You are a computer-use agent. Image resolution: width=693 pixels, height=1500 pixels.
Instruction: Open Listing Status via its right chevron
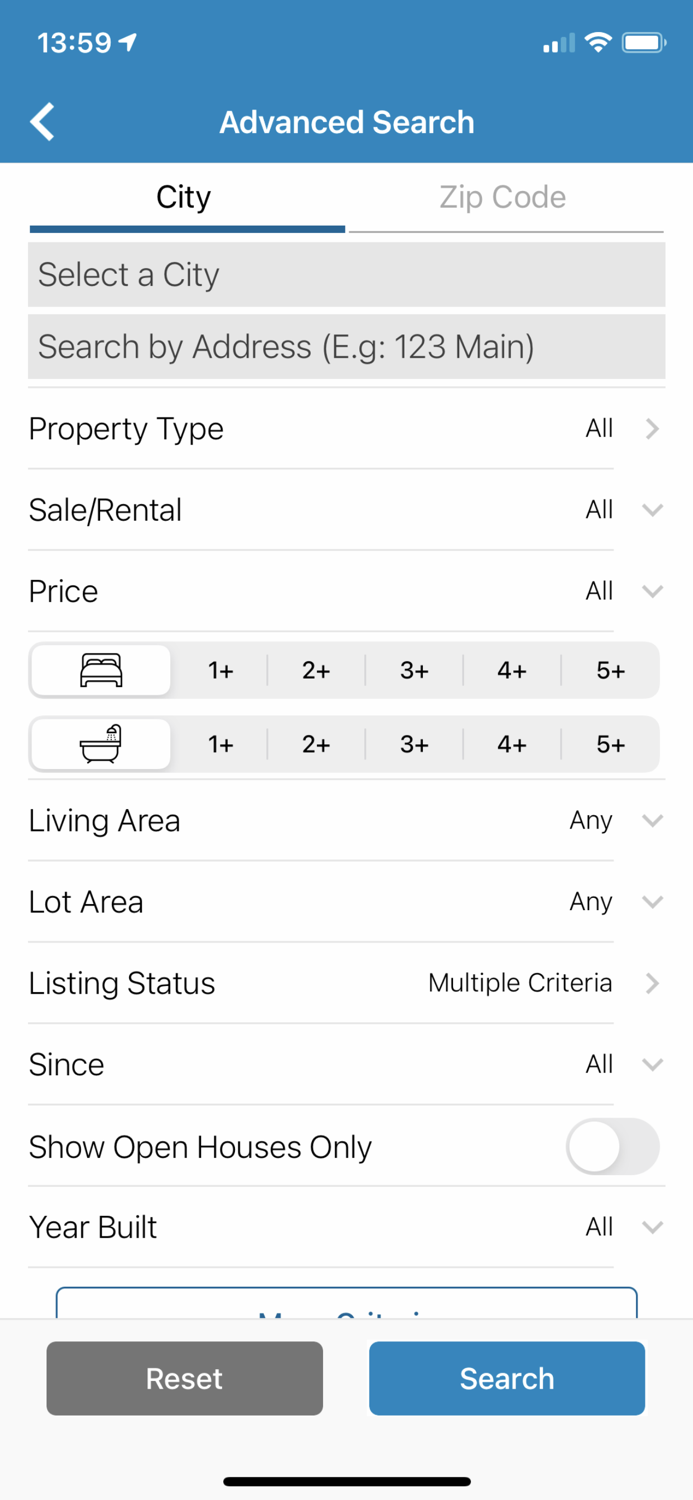tap(651, 983)
